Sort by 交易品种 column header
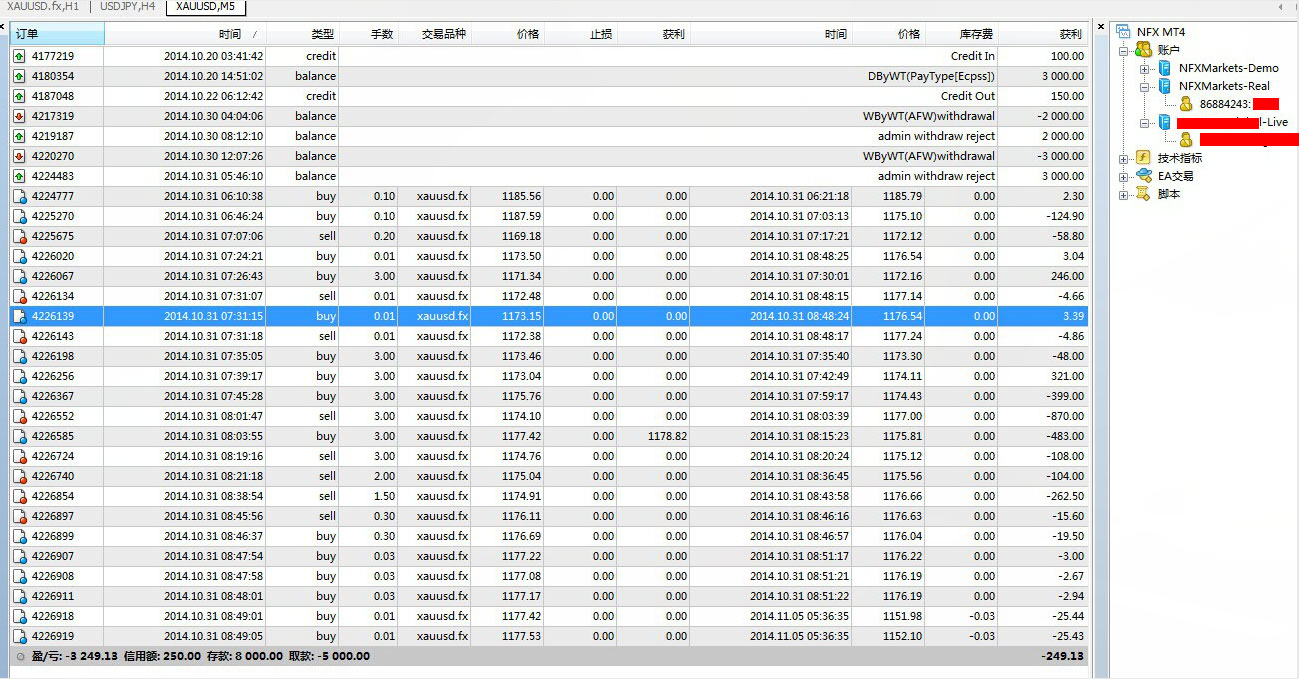The image size is (1299, 679). (433, 34)
